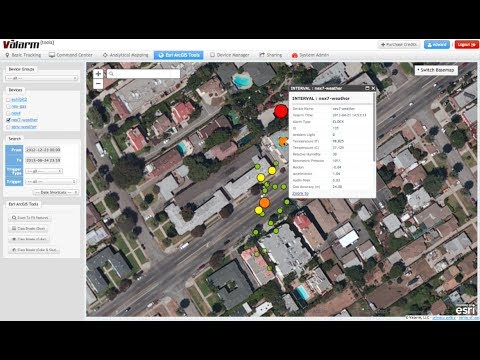Select the Esri ArcGIS Tools tab
The width and height of the screenshot is (480, 360).
pos(179,55)
